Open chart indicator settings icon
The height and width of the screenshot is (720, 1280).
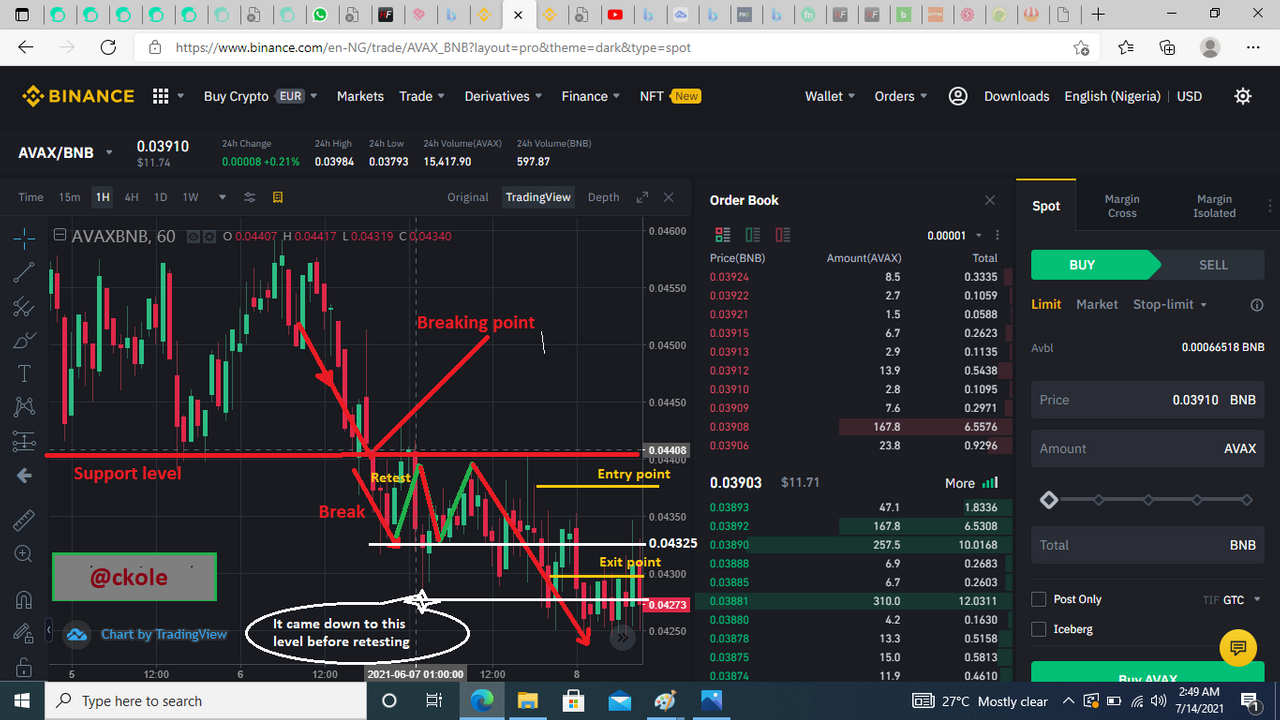(250, 197)
